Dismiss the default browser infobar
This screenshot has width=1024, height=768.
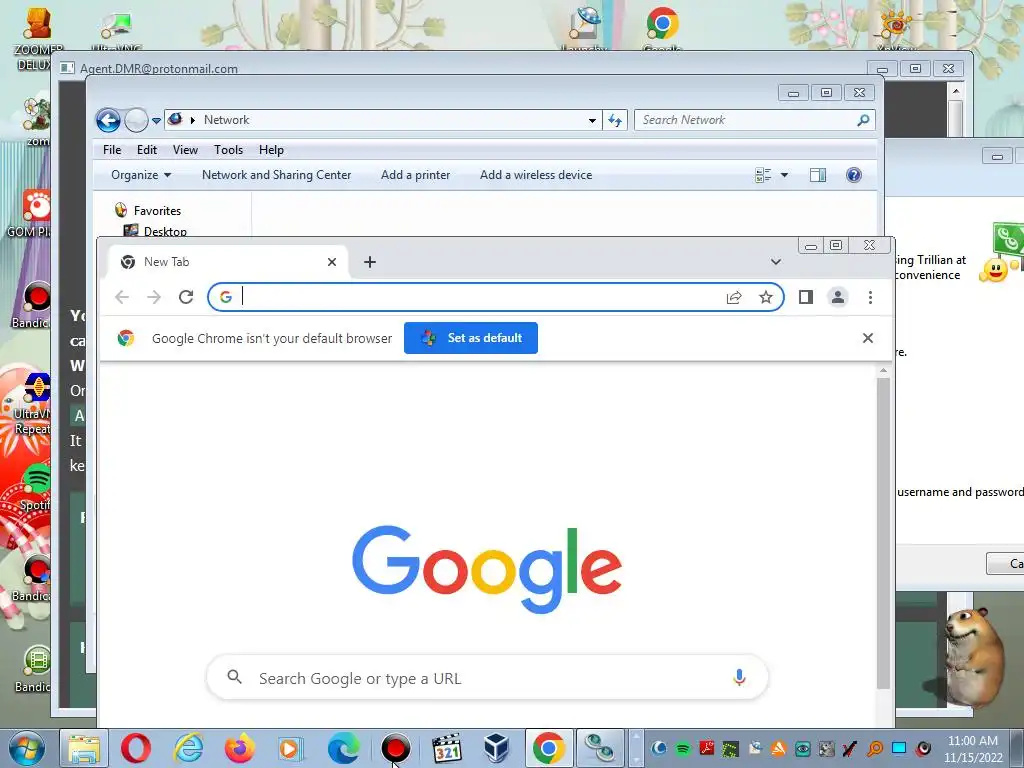(x=868, y=338)
